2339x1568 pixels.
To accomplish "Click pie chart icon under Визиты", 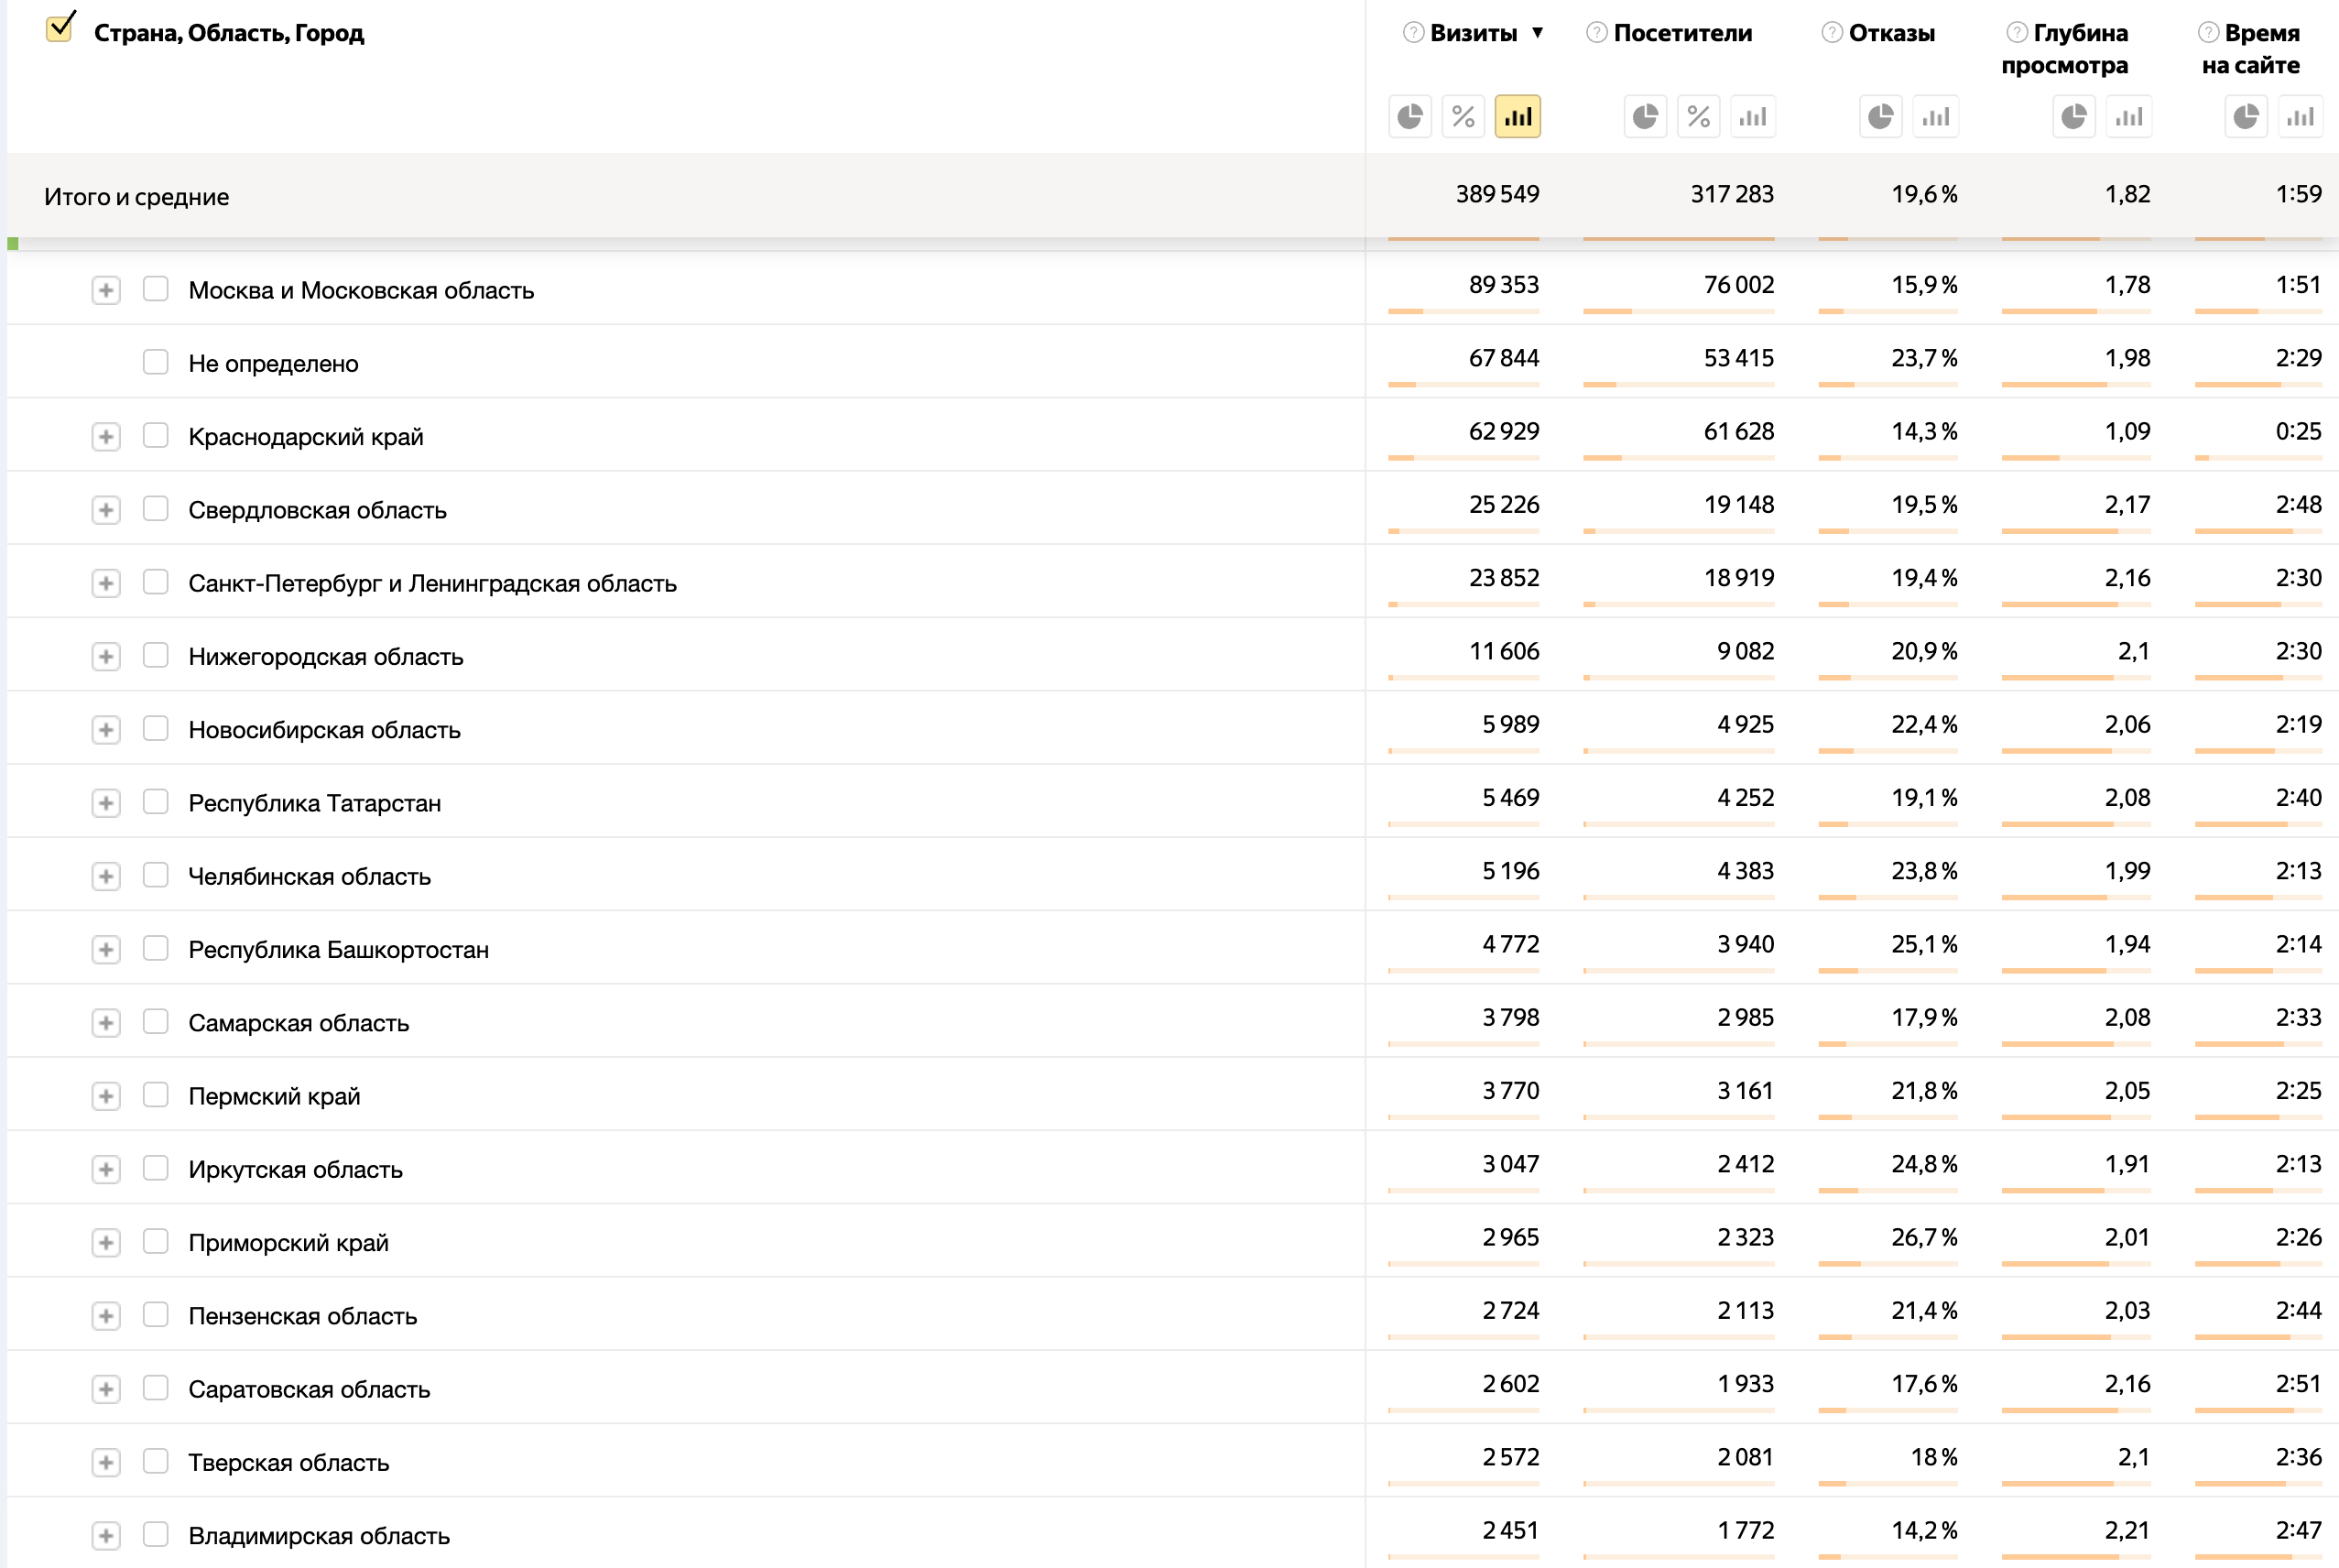I will tap(1409, 117).
